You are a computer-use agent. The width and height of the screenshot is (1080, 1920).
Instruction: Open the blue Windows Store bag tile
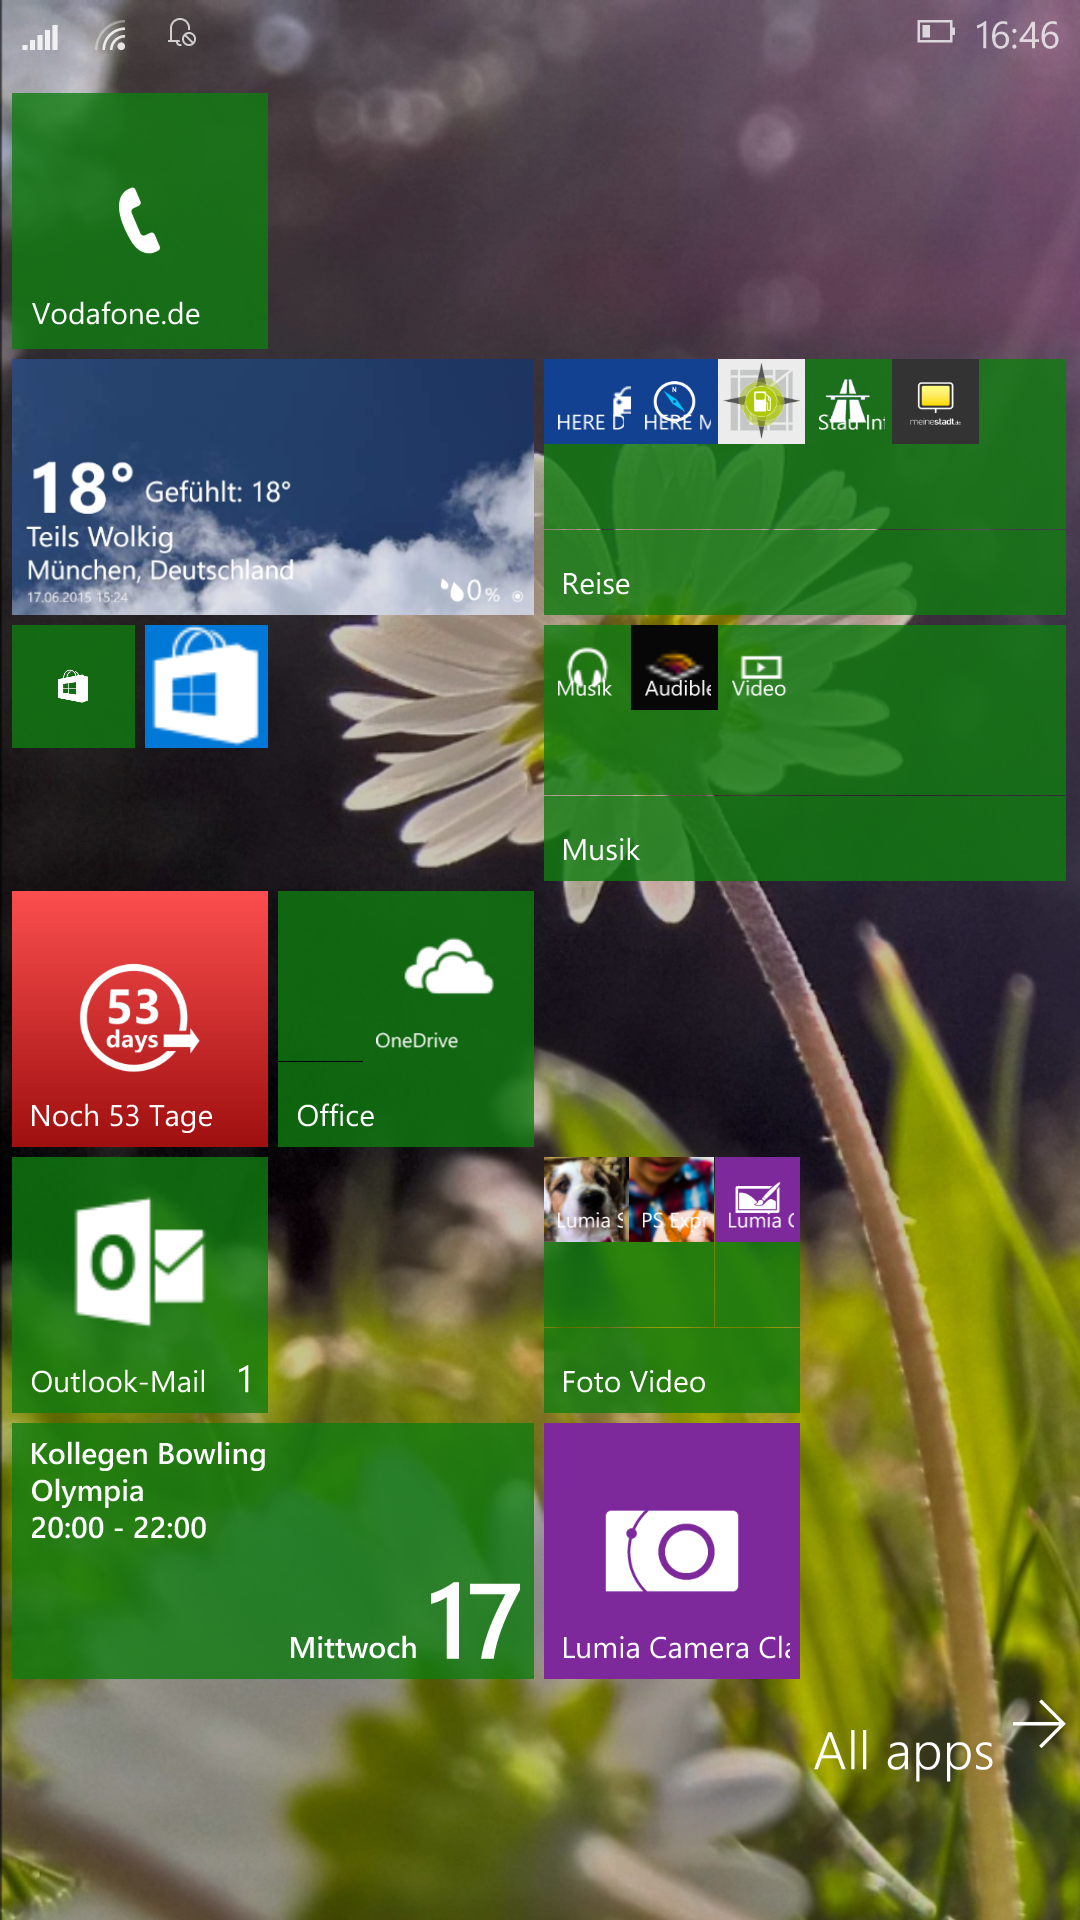click(x=206, y=686)
